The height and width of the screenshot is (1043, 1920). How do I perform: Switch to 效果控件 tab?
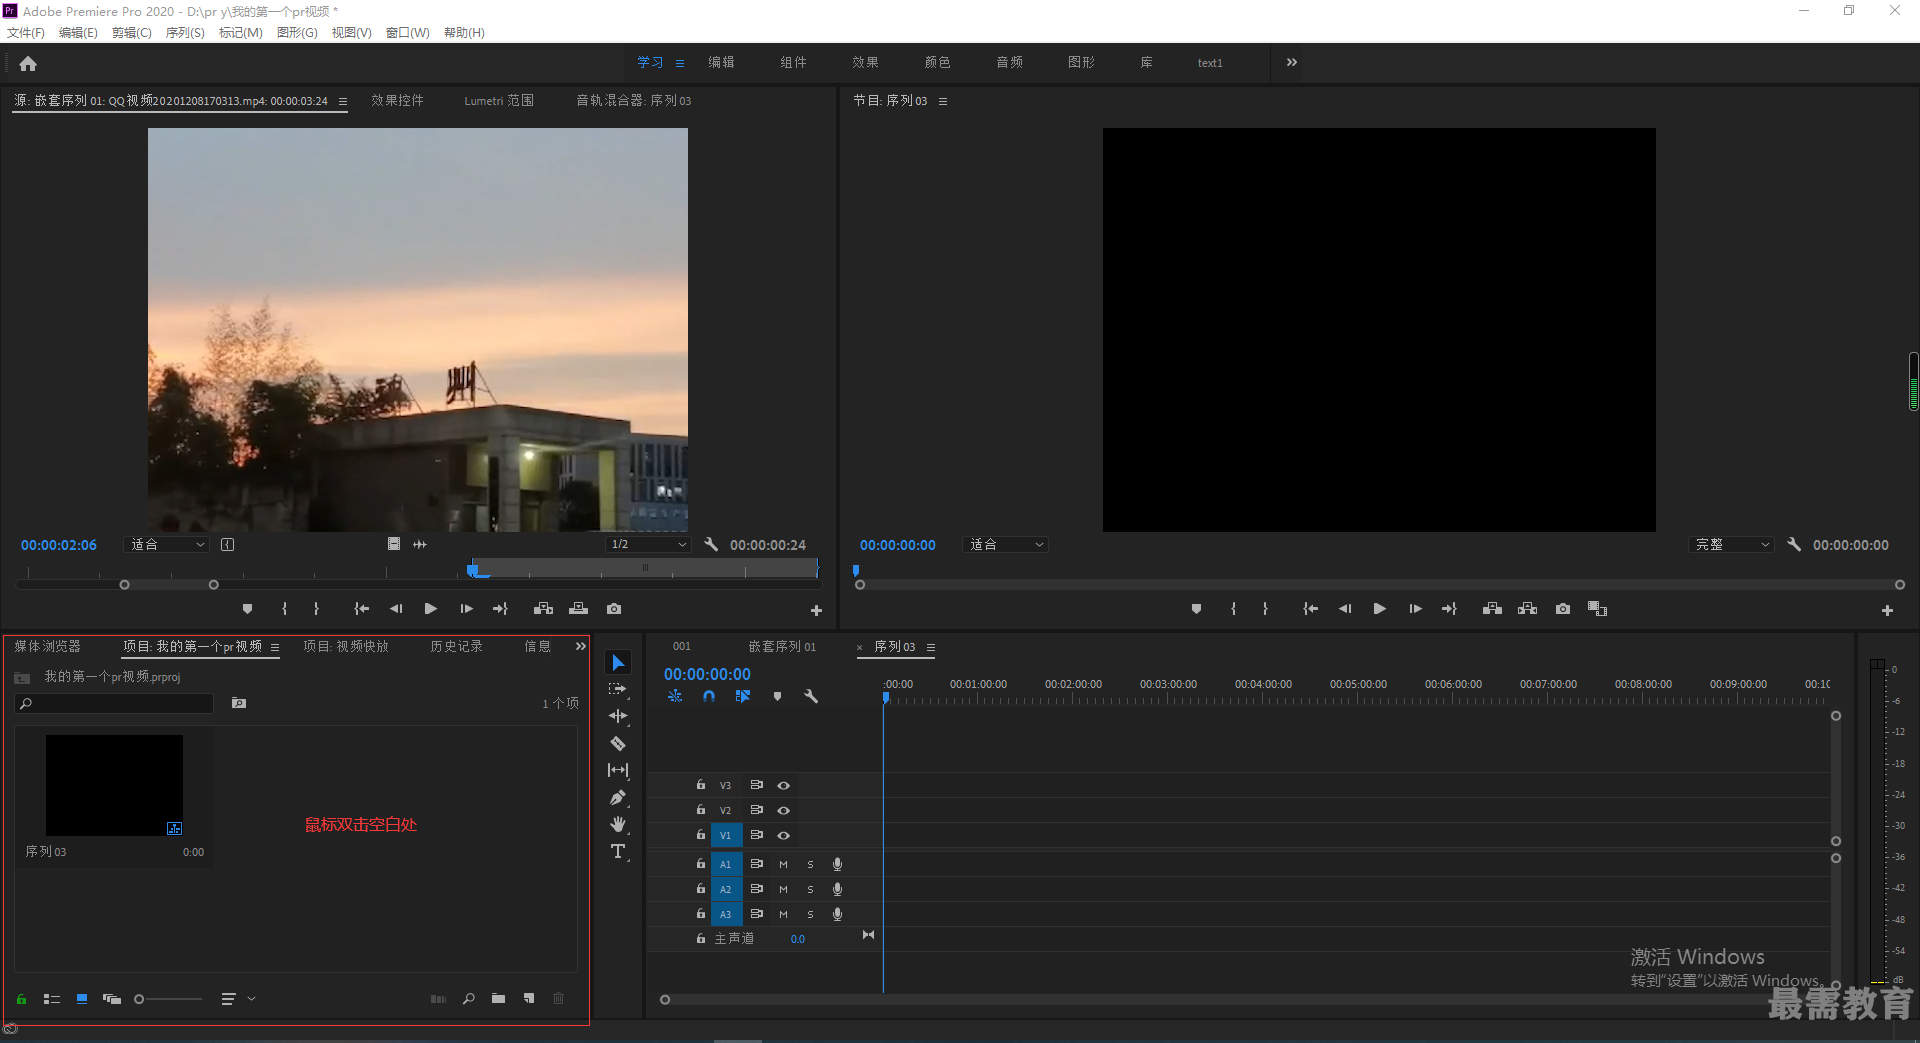pos(397,101)
